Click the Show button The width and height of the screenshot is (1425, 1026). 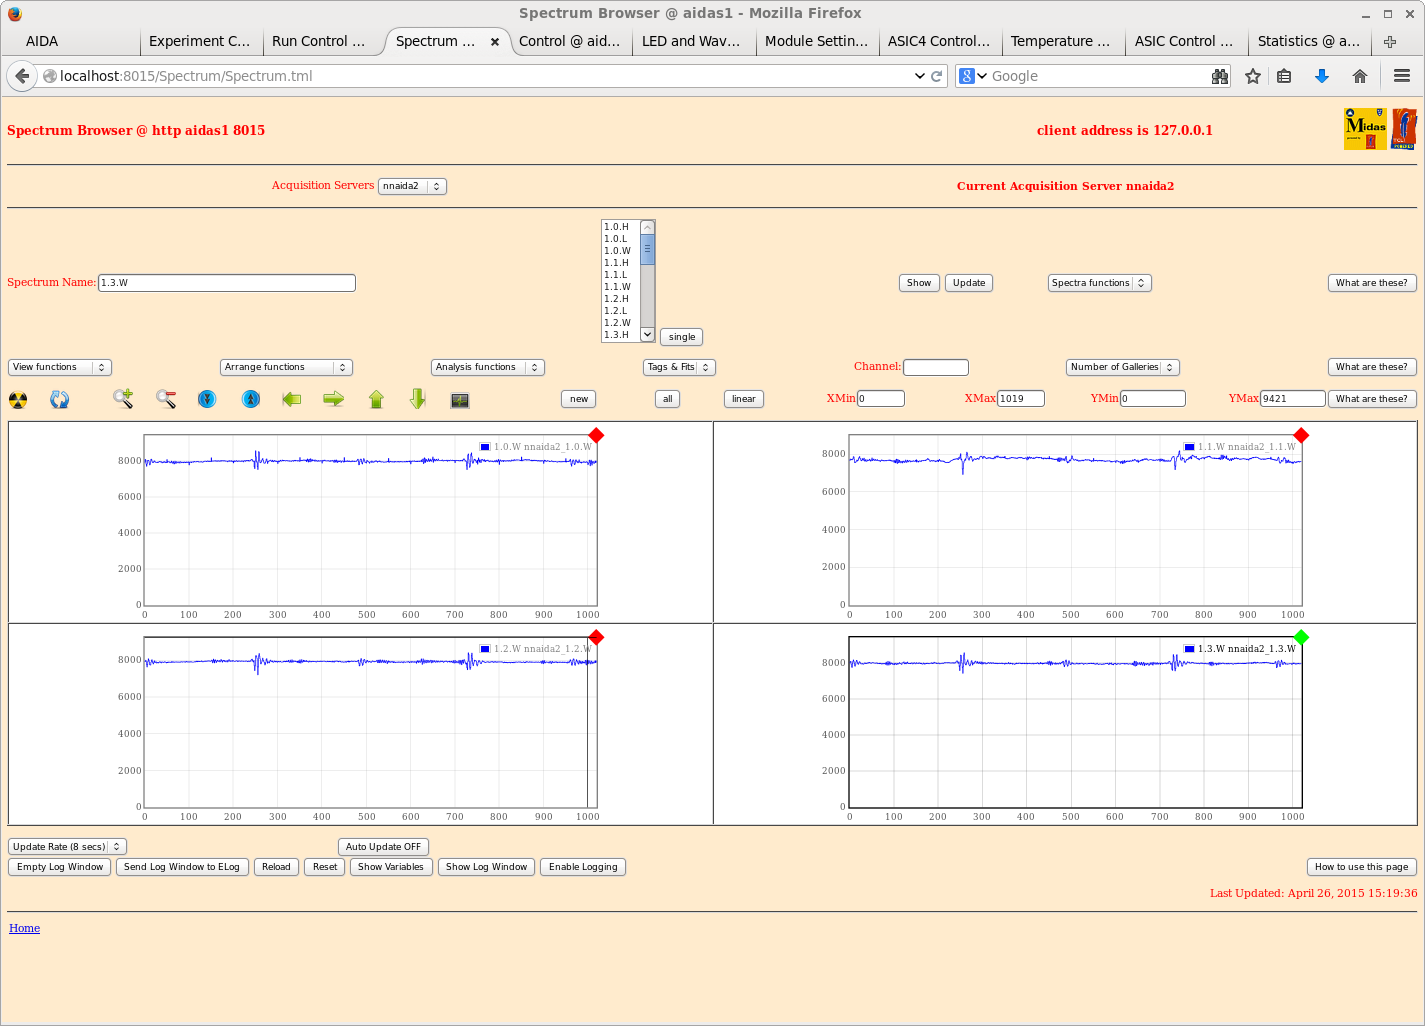click(x=919, y=283)
